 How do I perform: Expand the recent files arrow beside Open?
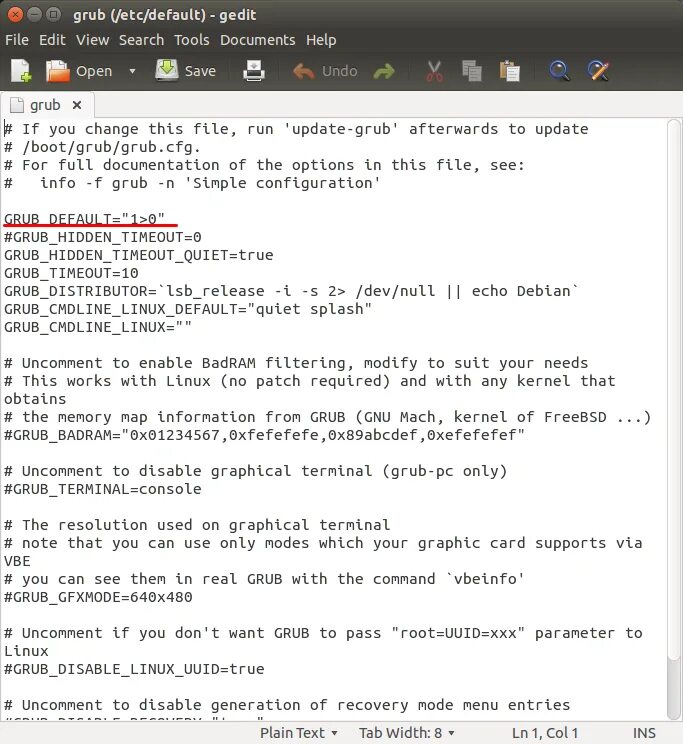tap(132, 71)
